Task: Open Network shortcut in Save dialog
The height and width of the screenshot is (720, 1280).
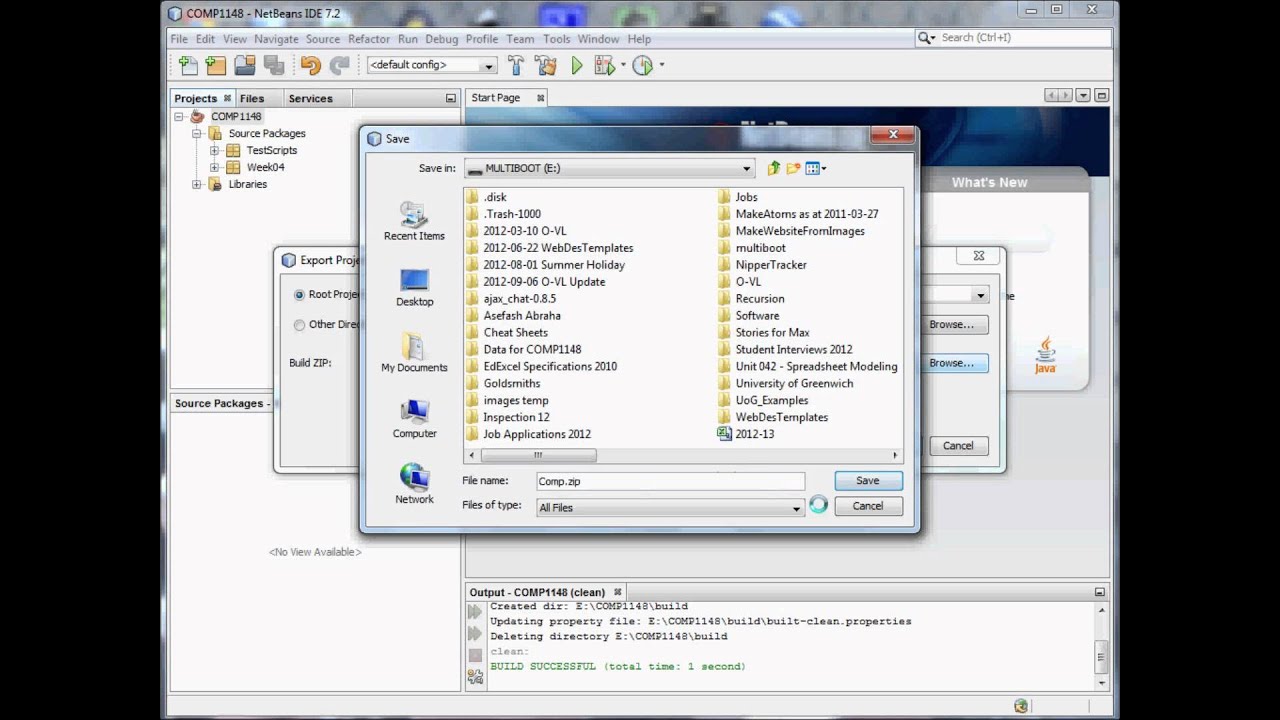Action: [414, 484]
